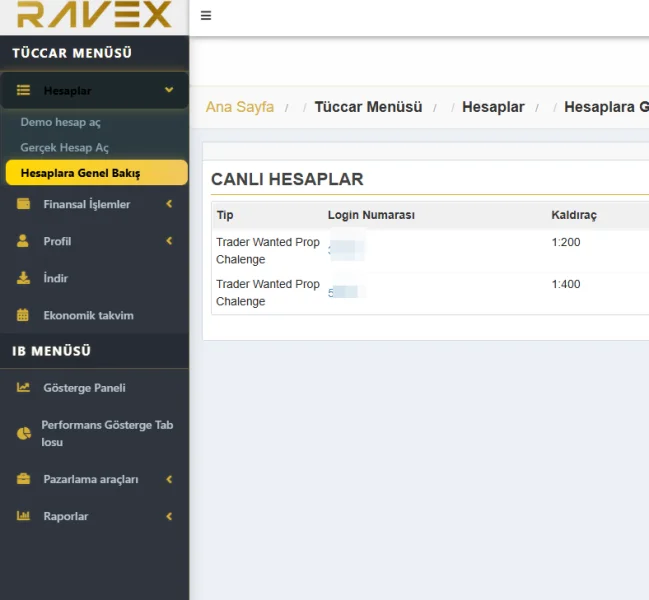Screen dimensions: 649x600
Task: Collapse the Hesaplar menu chevron
Action: pyautogui.click(x=169, y=90)
